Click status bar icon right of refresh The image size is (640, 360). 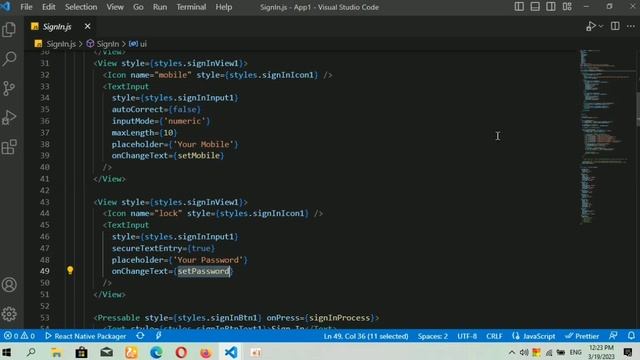[159, 336]
